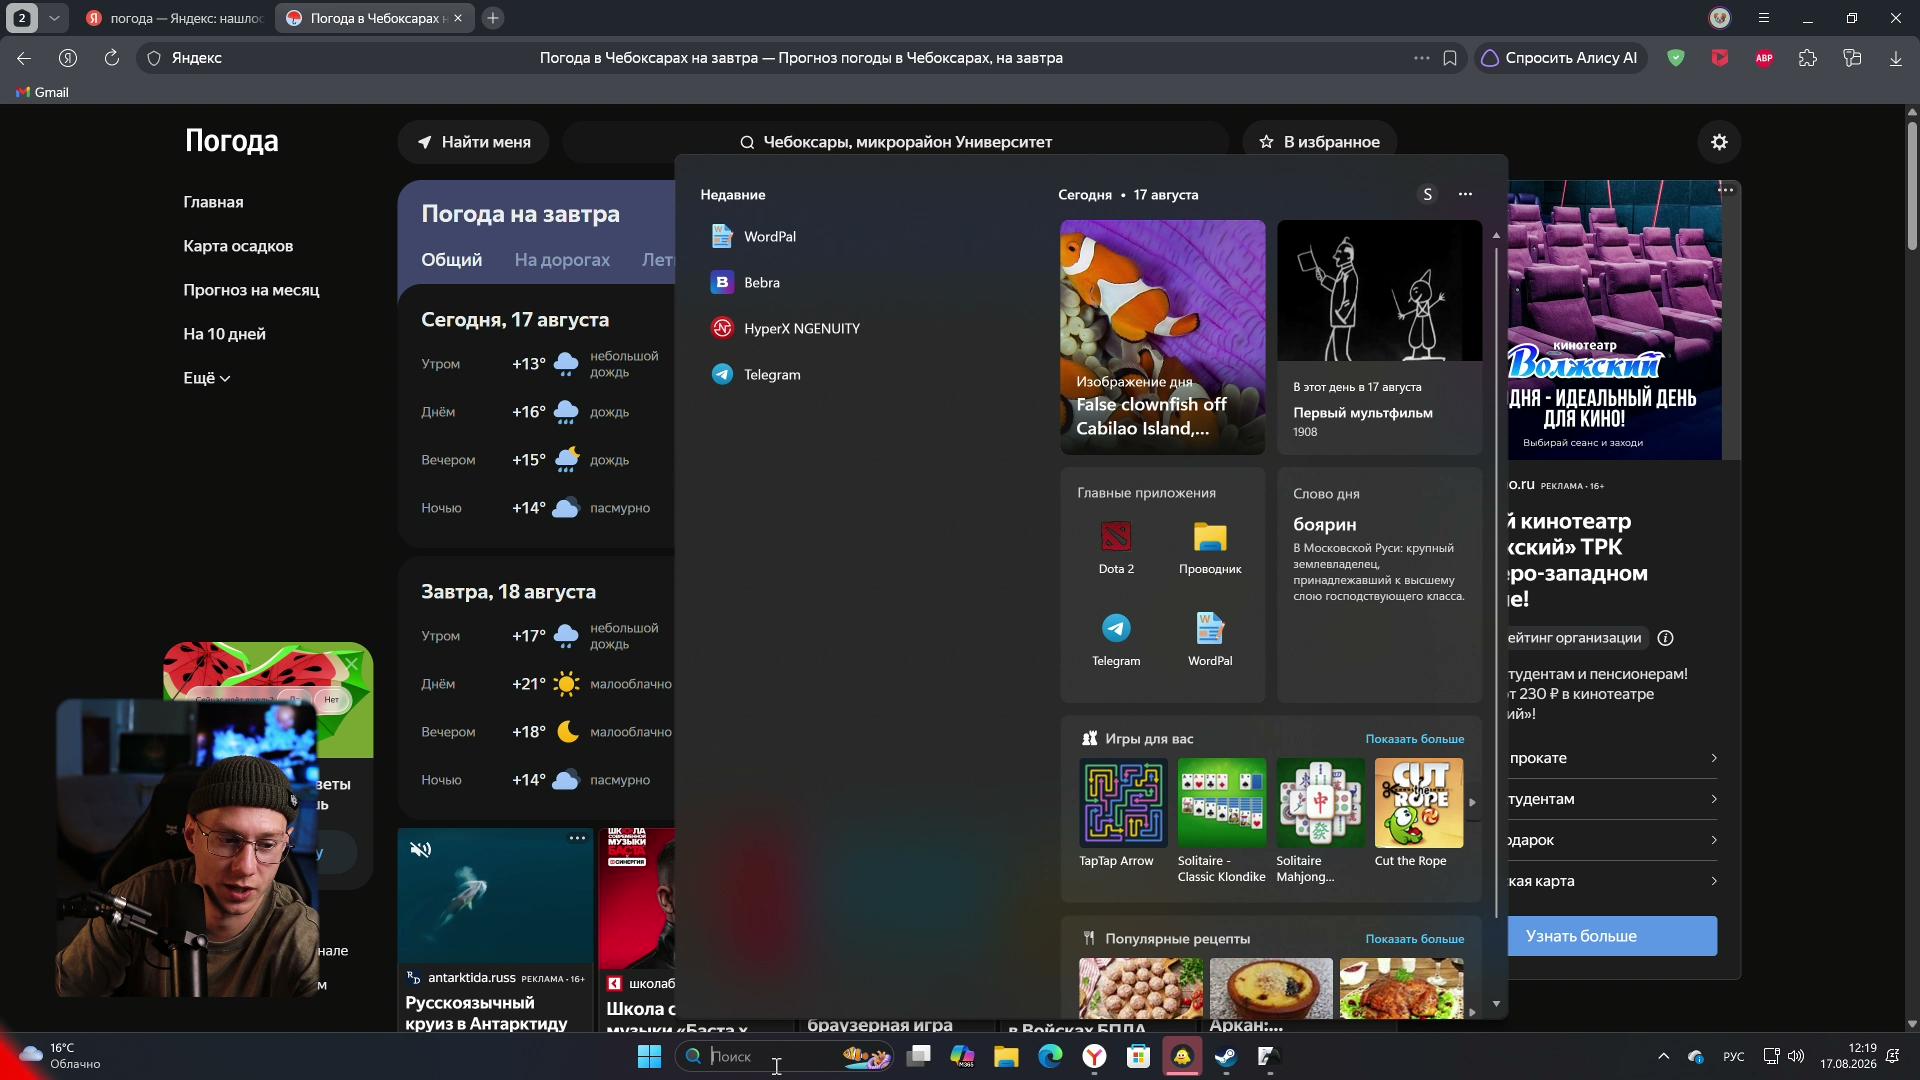Image resolution: width=1920 pixels, height=1080 pixels.
Task: Expand the студентам row in the ad
Action: click(x=1612, y=799)
